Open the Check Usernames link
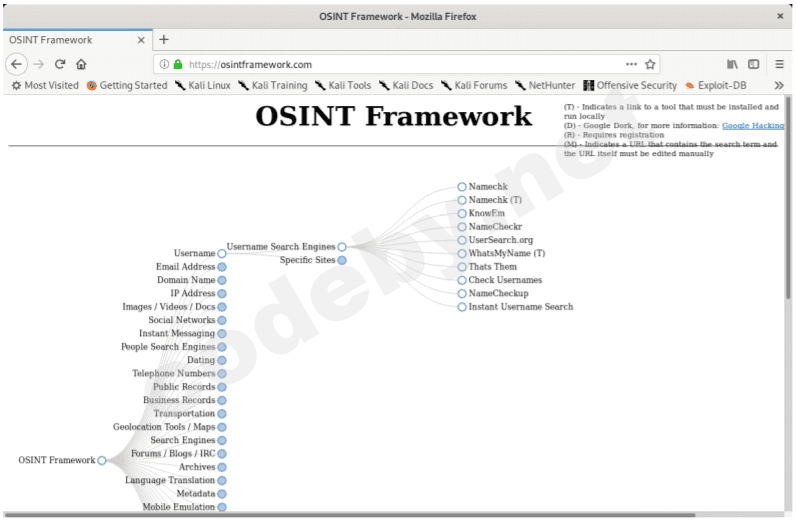Viewport: 796px width, 520px height. pyautogui.click(x=505, y=280)
